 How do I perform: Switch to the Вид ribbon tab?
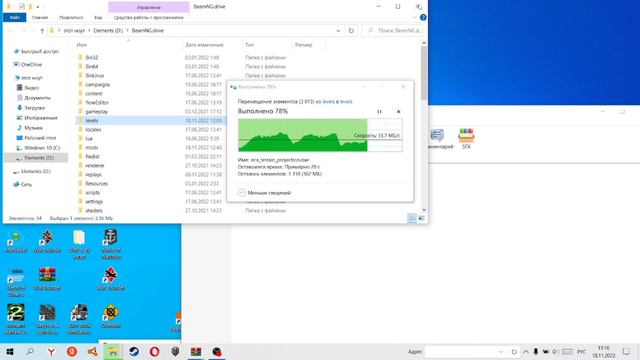[x=98, y=18]
